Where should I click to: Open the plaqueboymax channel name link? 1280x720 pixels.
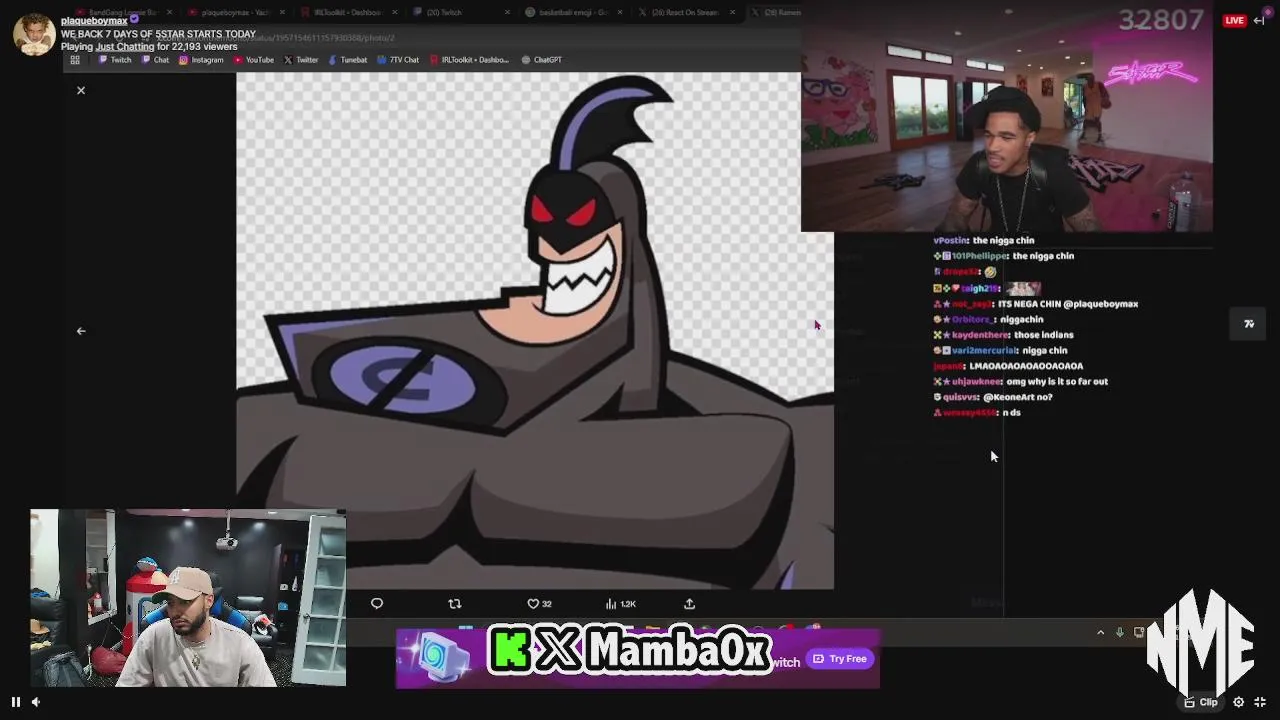point(94,21)
